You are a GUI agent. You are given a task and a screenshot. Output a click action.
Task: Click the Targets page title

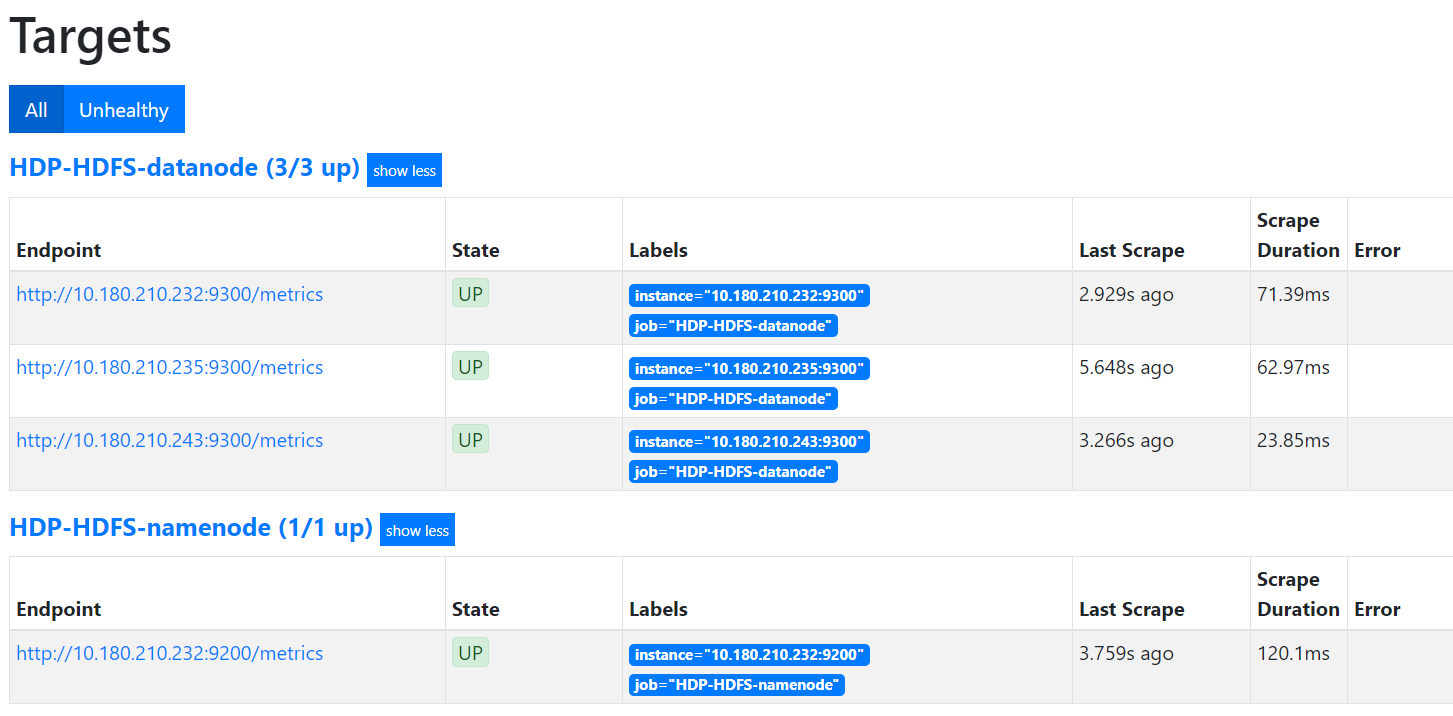(x=90, y=37)
